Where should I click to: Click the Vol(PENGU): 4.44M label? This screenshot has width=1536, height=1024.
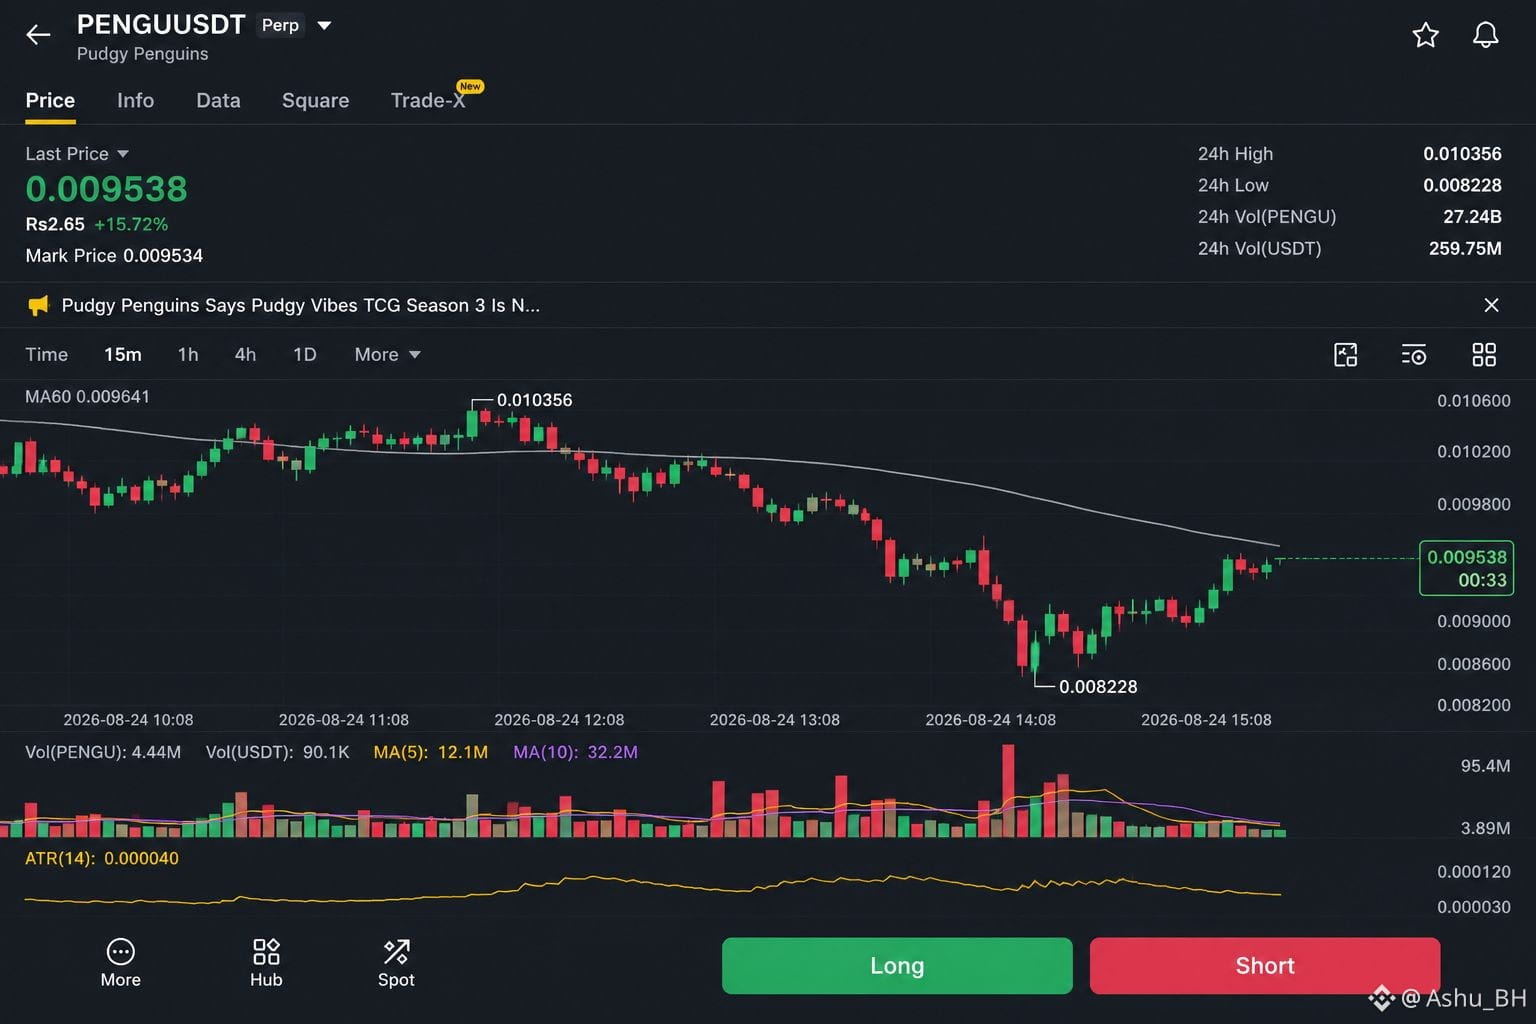(103, 752)
